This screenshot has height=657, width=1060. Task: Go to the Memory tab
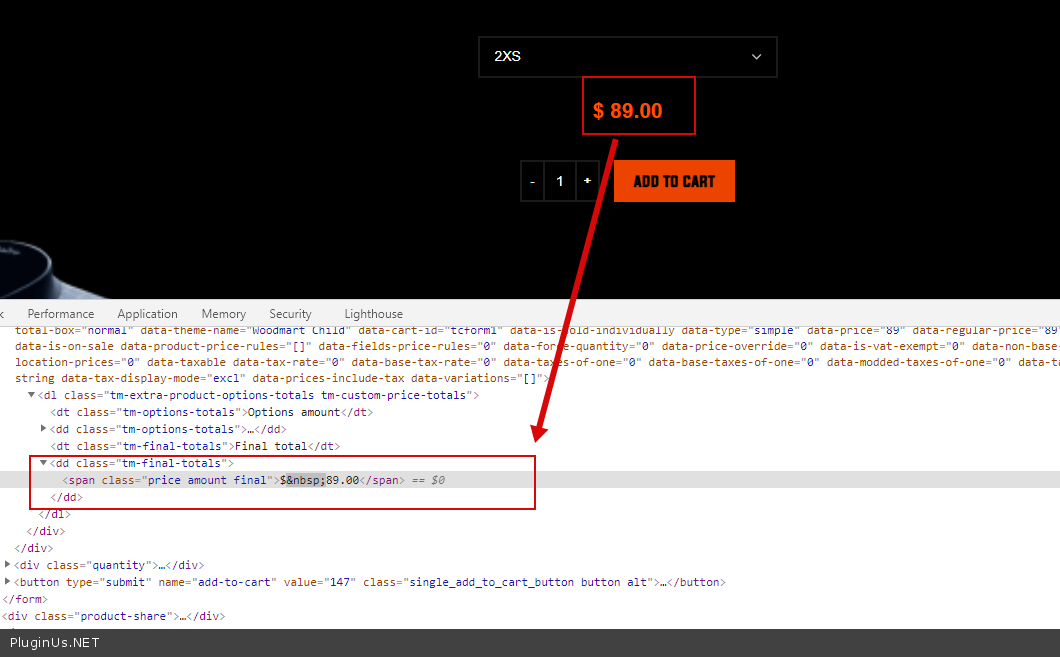tap(223, 314)
